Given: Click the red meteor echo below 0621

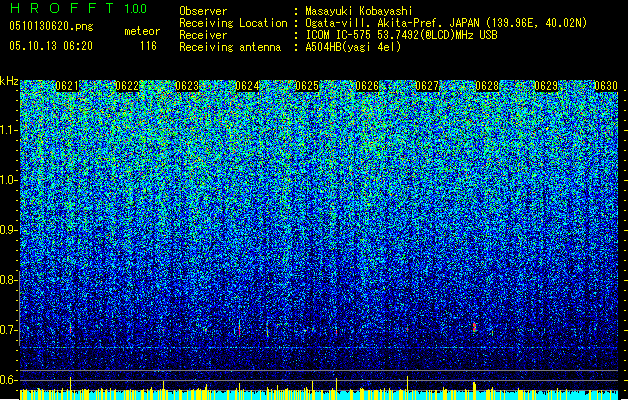Looking at the screenshot, I should point(71,330).
